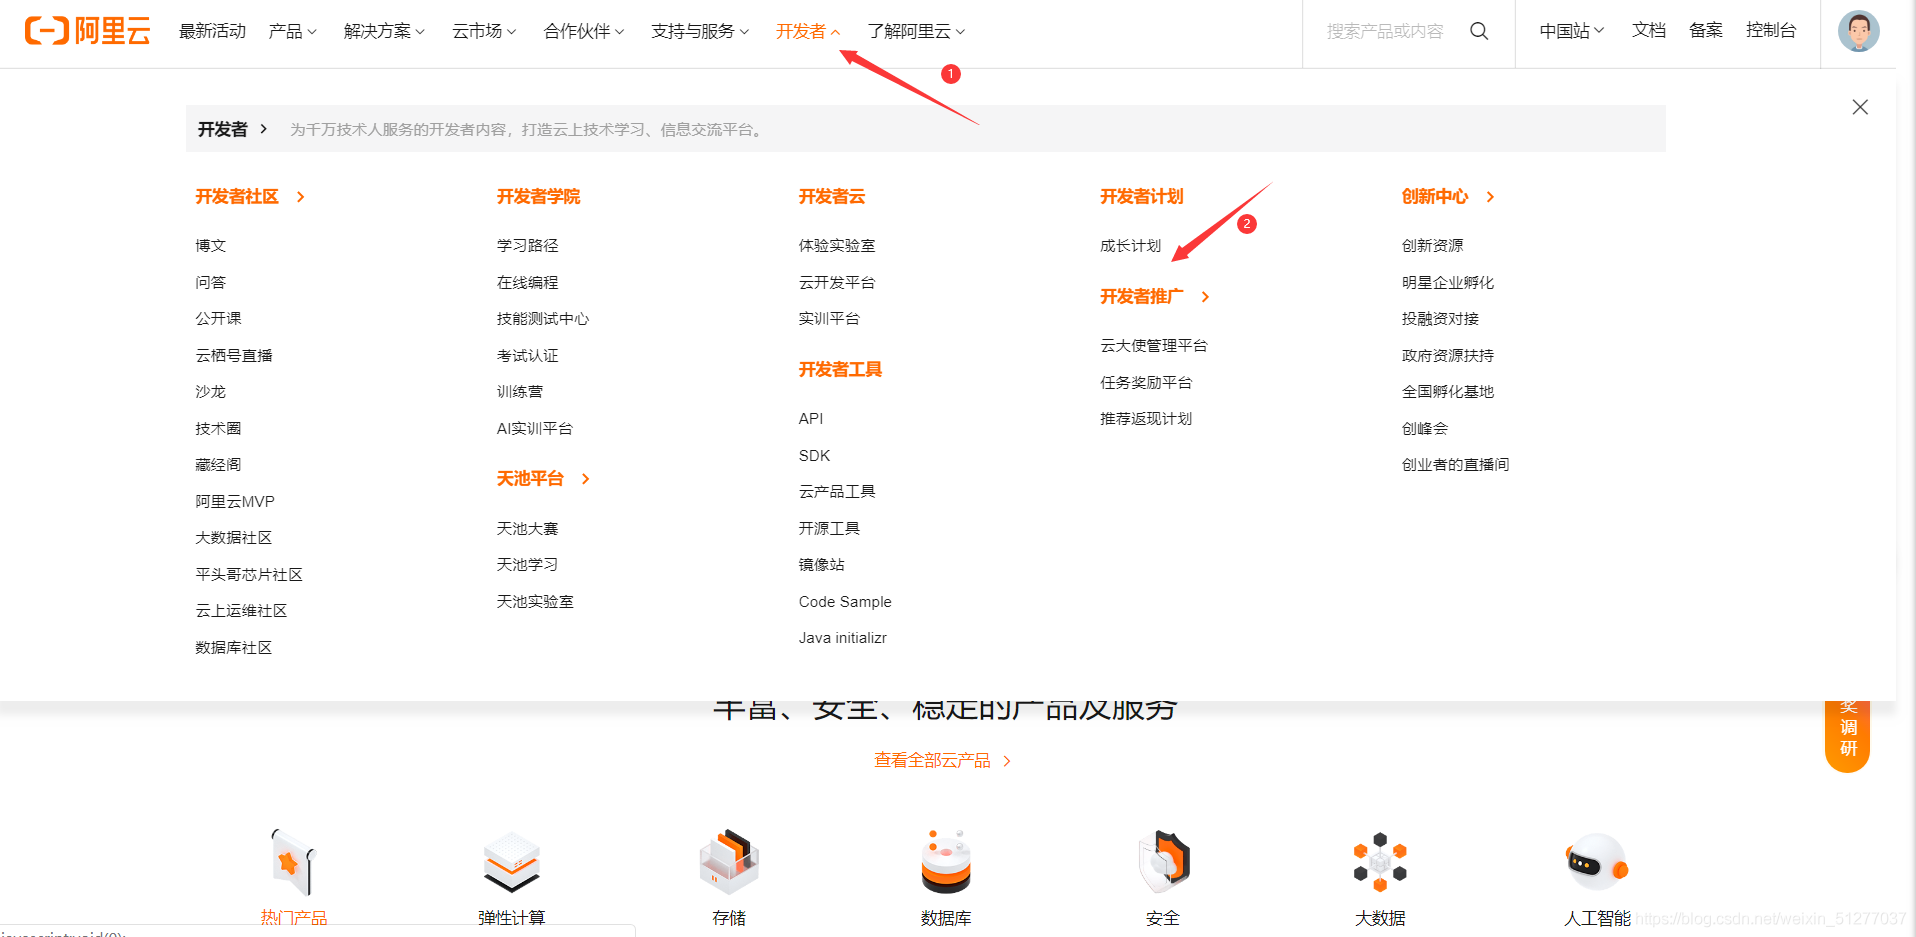The image size is (1916, 937).
Task: Click the 人工智能 robot icon
Action: click(1597, 862)
